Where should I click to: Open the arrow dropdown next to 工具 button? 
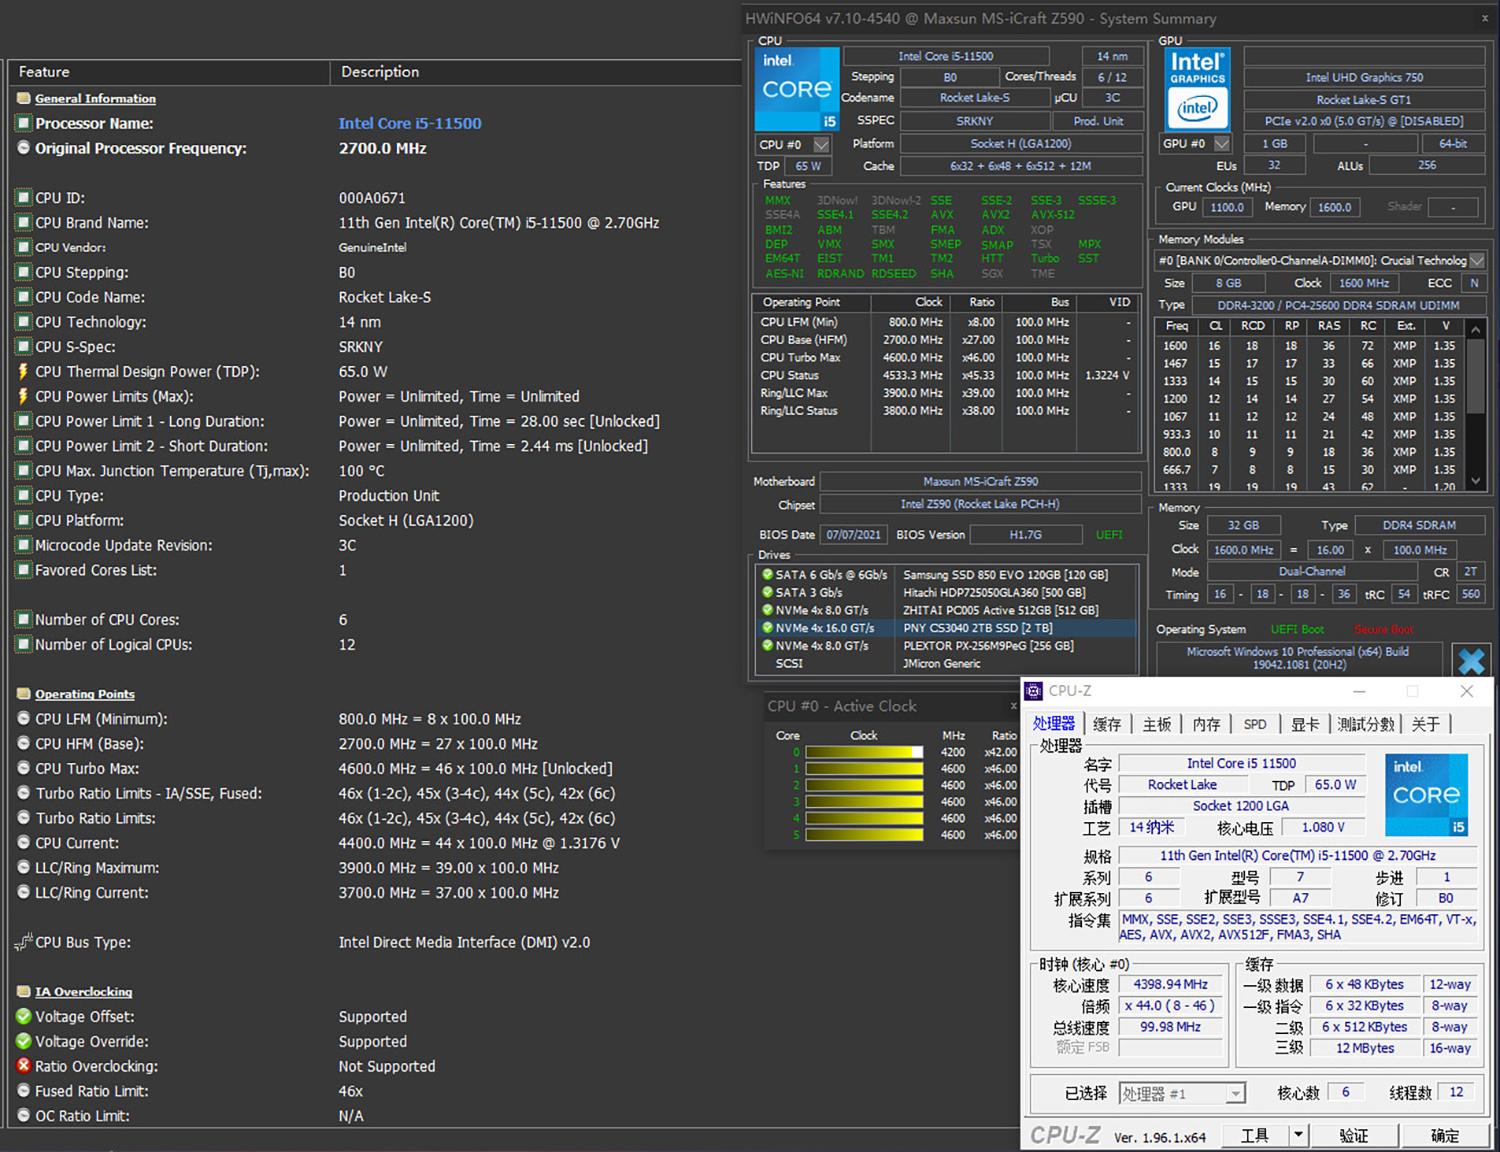tap(1298, 1135)
